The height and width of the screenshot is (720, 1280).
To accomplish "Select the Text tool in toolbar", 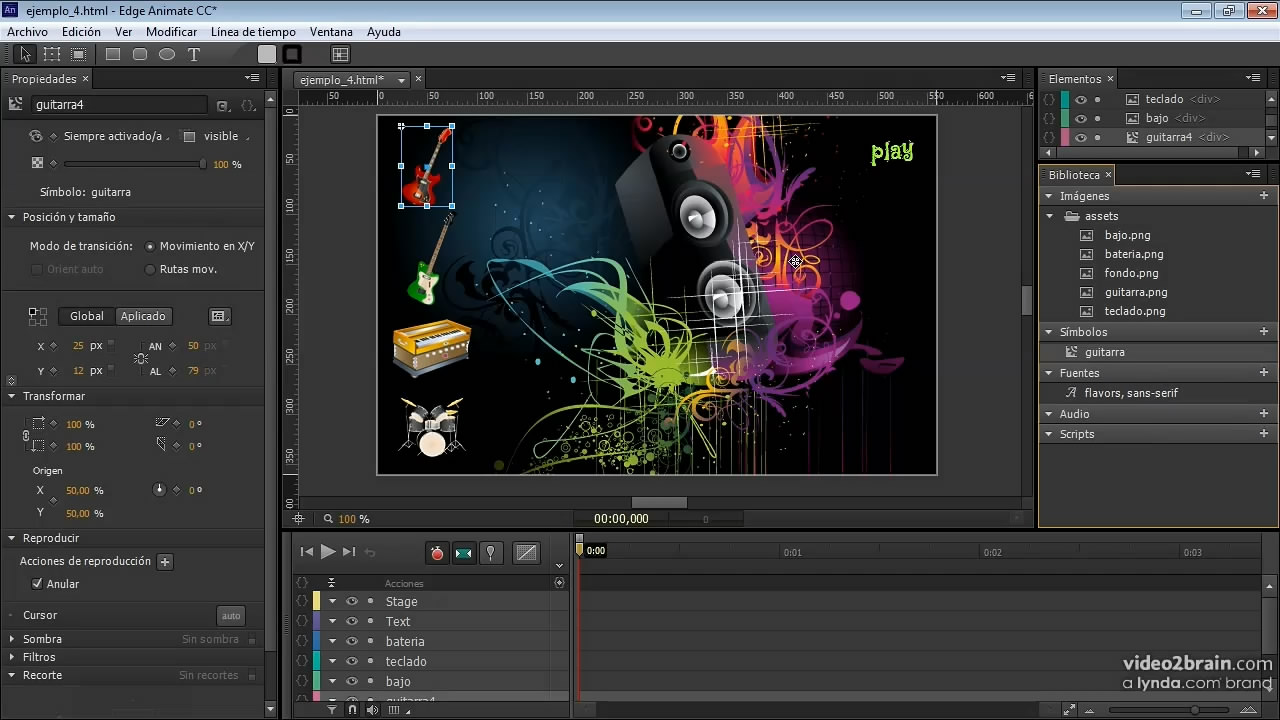I will [194, 55].
